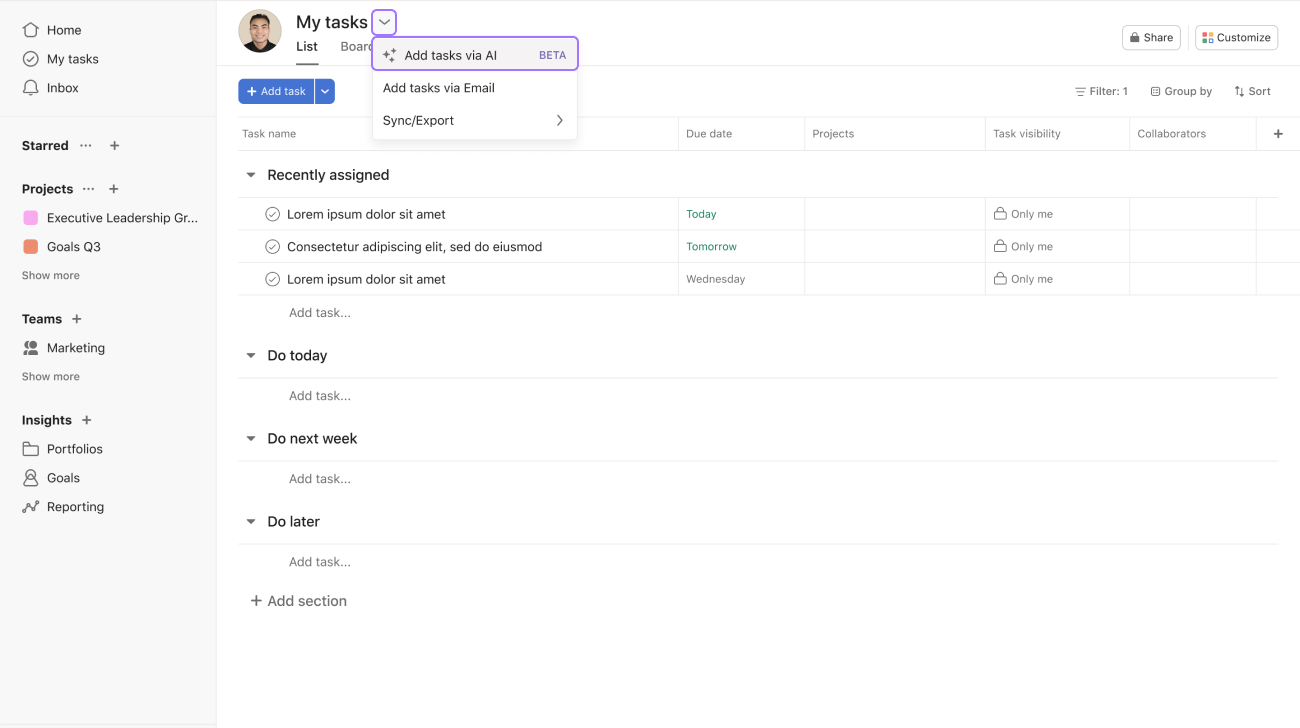This screenshot has height=728, width=1300.
Task: Switch to the Board tab
Action: click(357, 46)
